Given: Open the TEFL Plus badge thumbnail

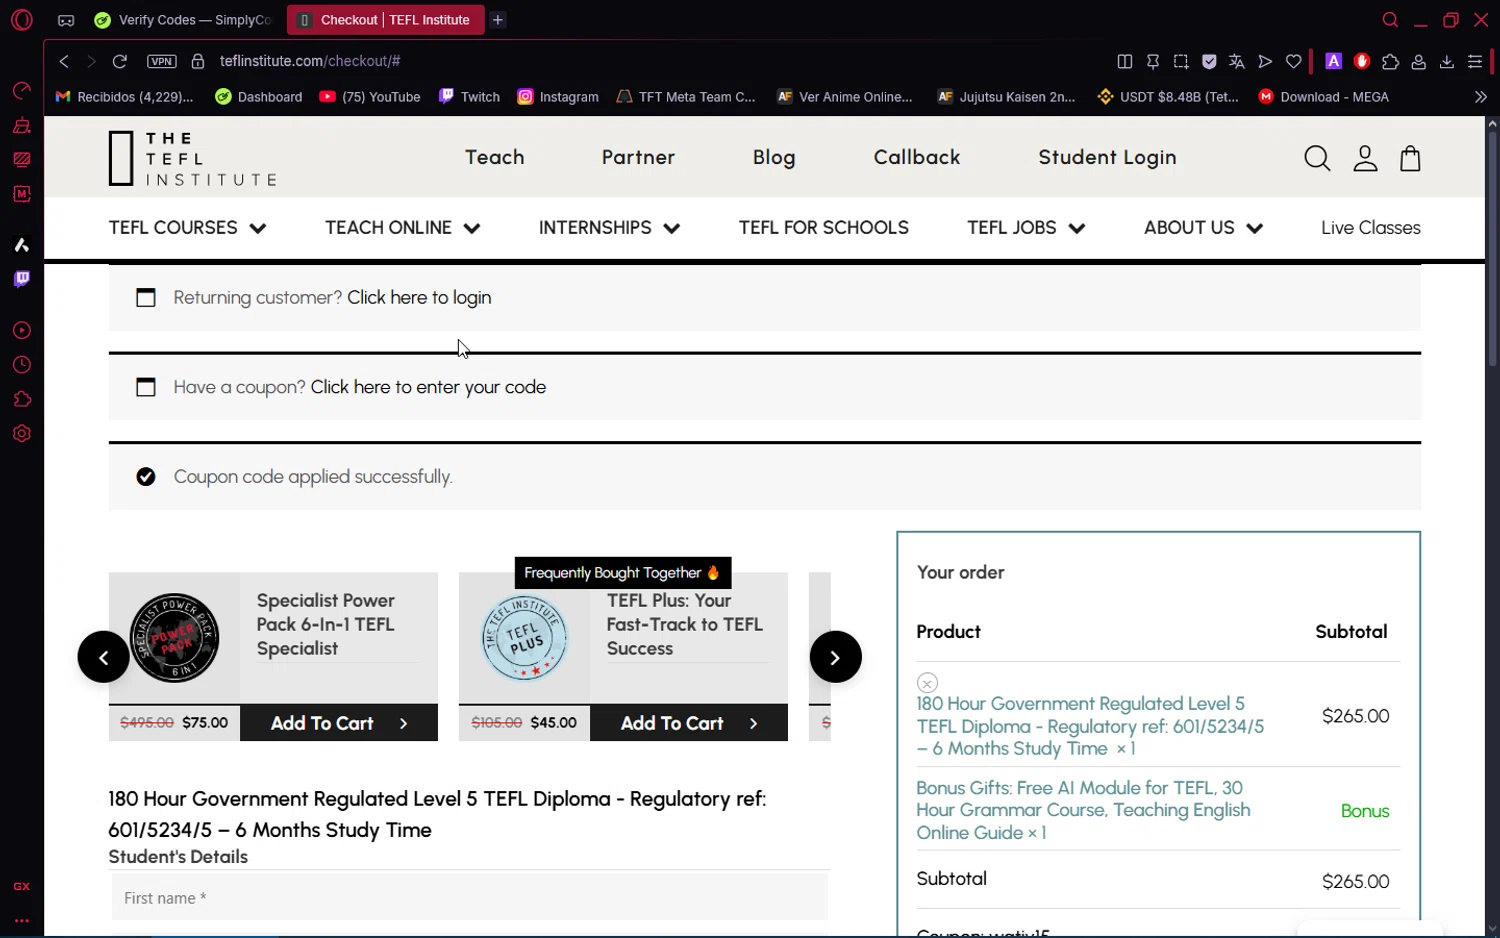Looking at the screenshot, I should click(524, 638).
